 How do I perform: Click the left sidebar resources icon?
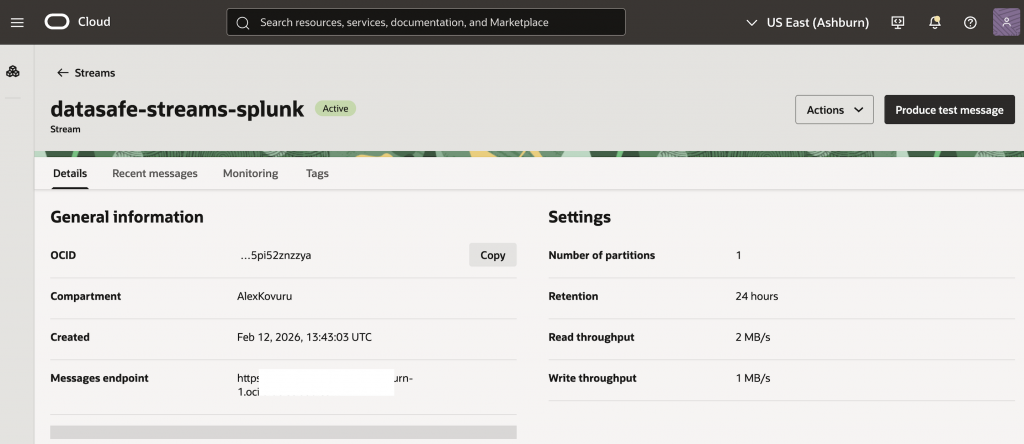(x=13, y=72)
